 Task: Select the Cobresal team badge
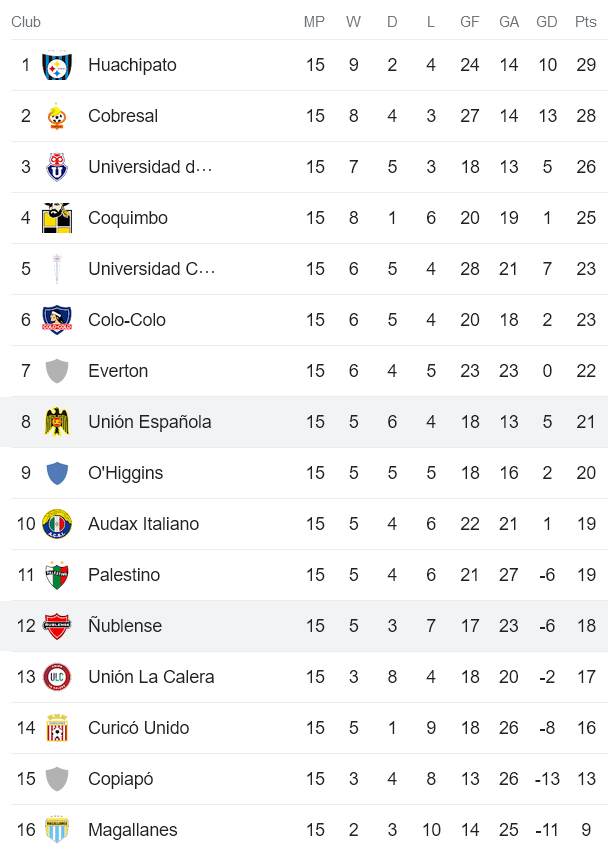click(x=57, y=115)
